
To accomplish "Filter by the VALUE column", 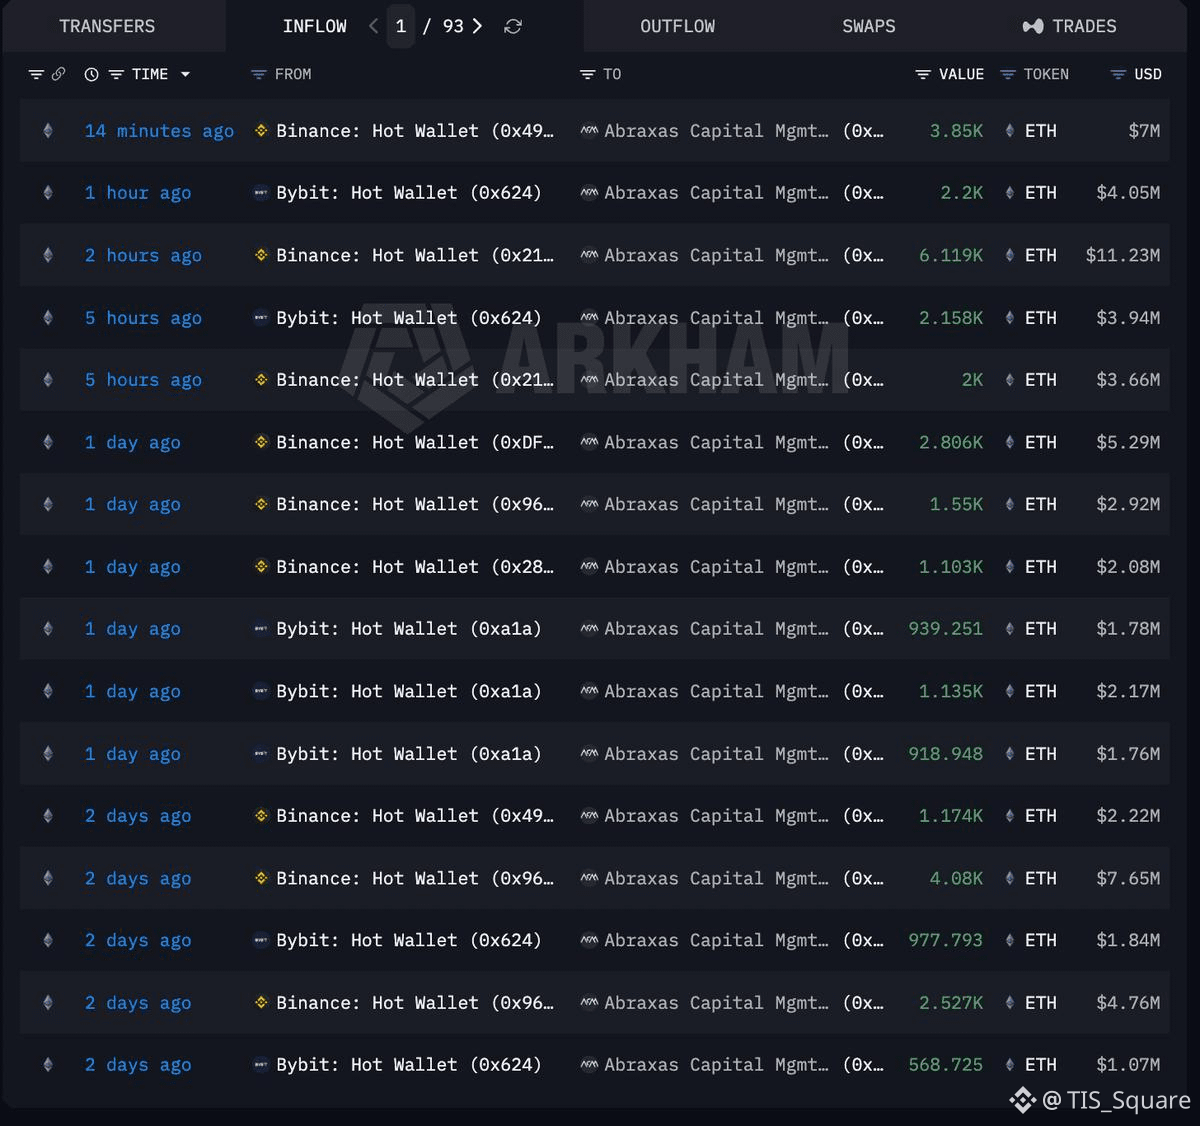I will point(923,74).
